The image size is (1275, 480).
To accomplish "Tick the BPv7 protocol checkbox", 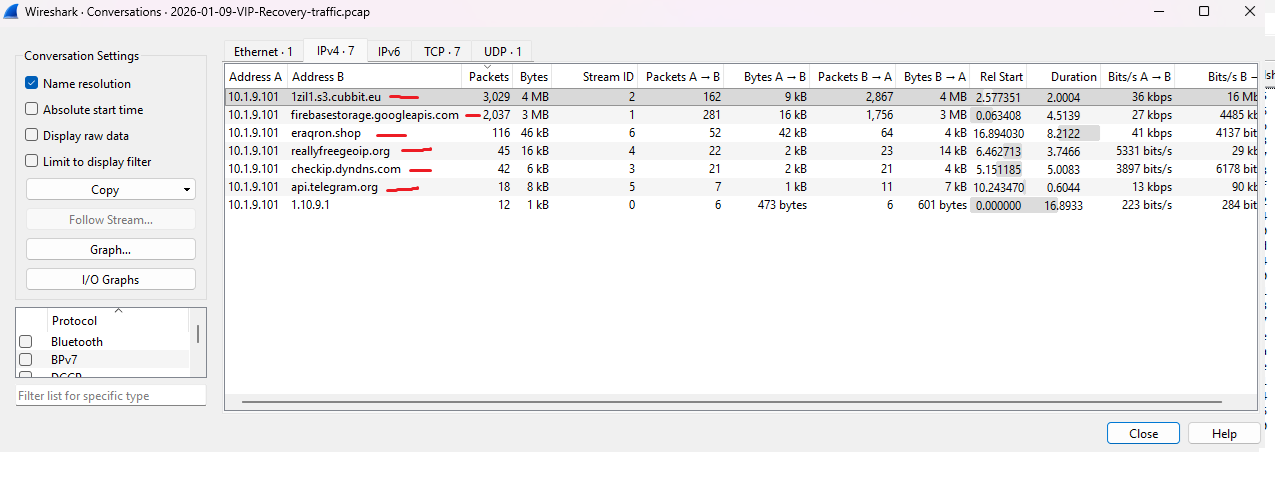I will coord(26,359).
